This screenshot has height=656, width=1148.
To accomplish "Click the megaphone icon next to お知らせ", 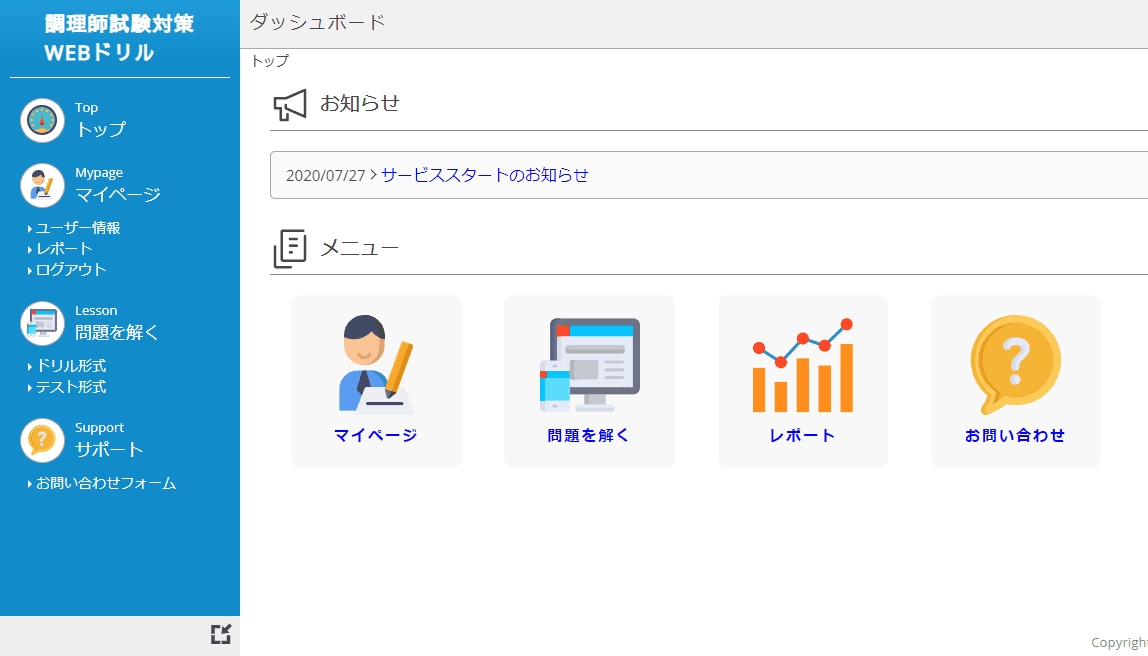I will click(x=289, y=103).
